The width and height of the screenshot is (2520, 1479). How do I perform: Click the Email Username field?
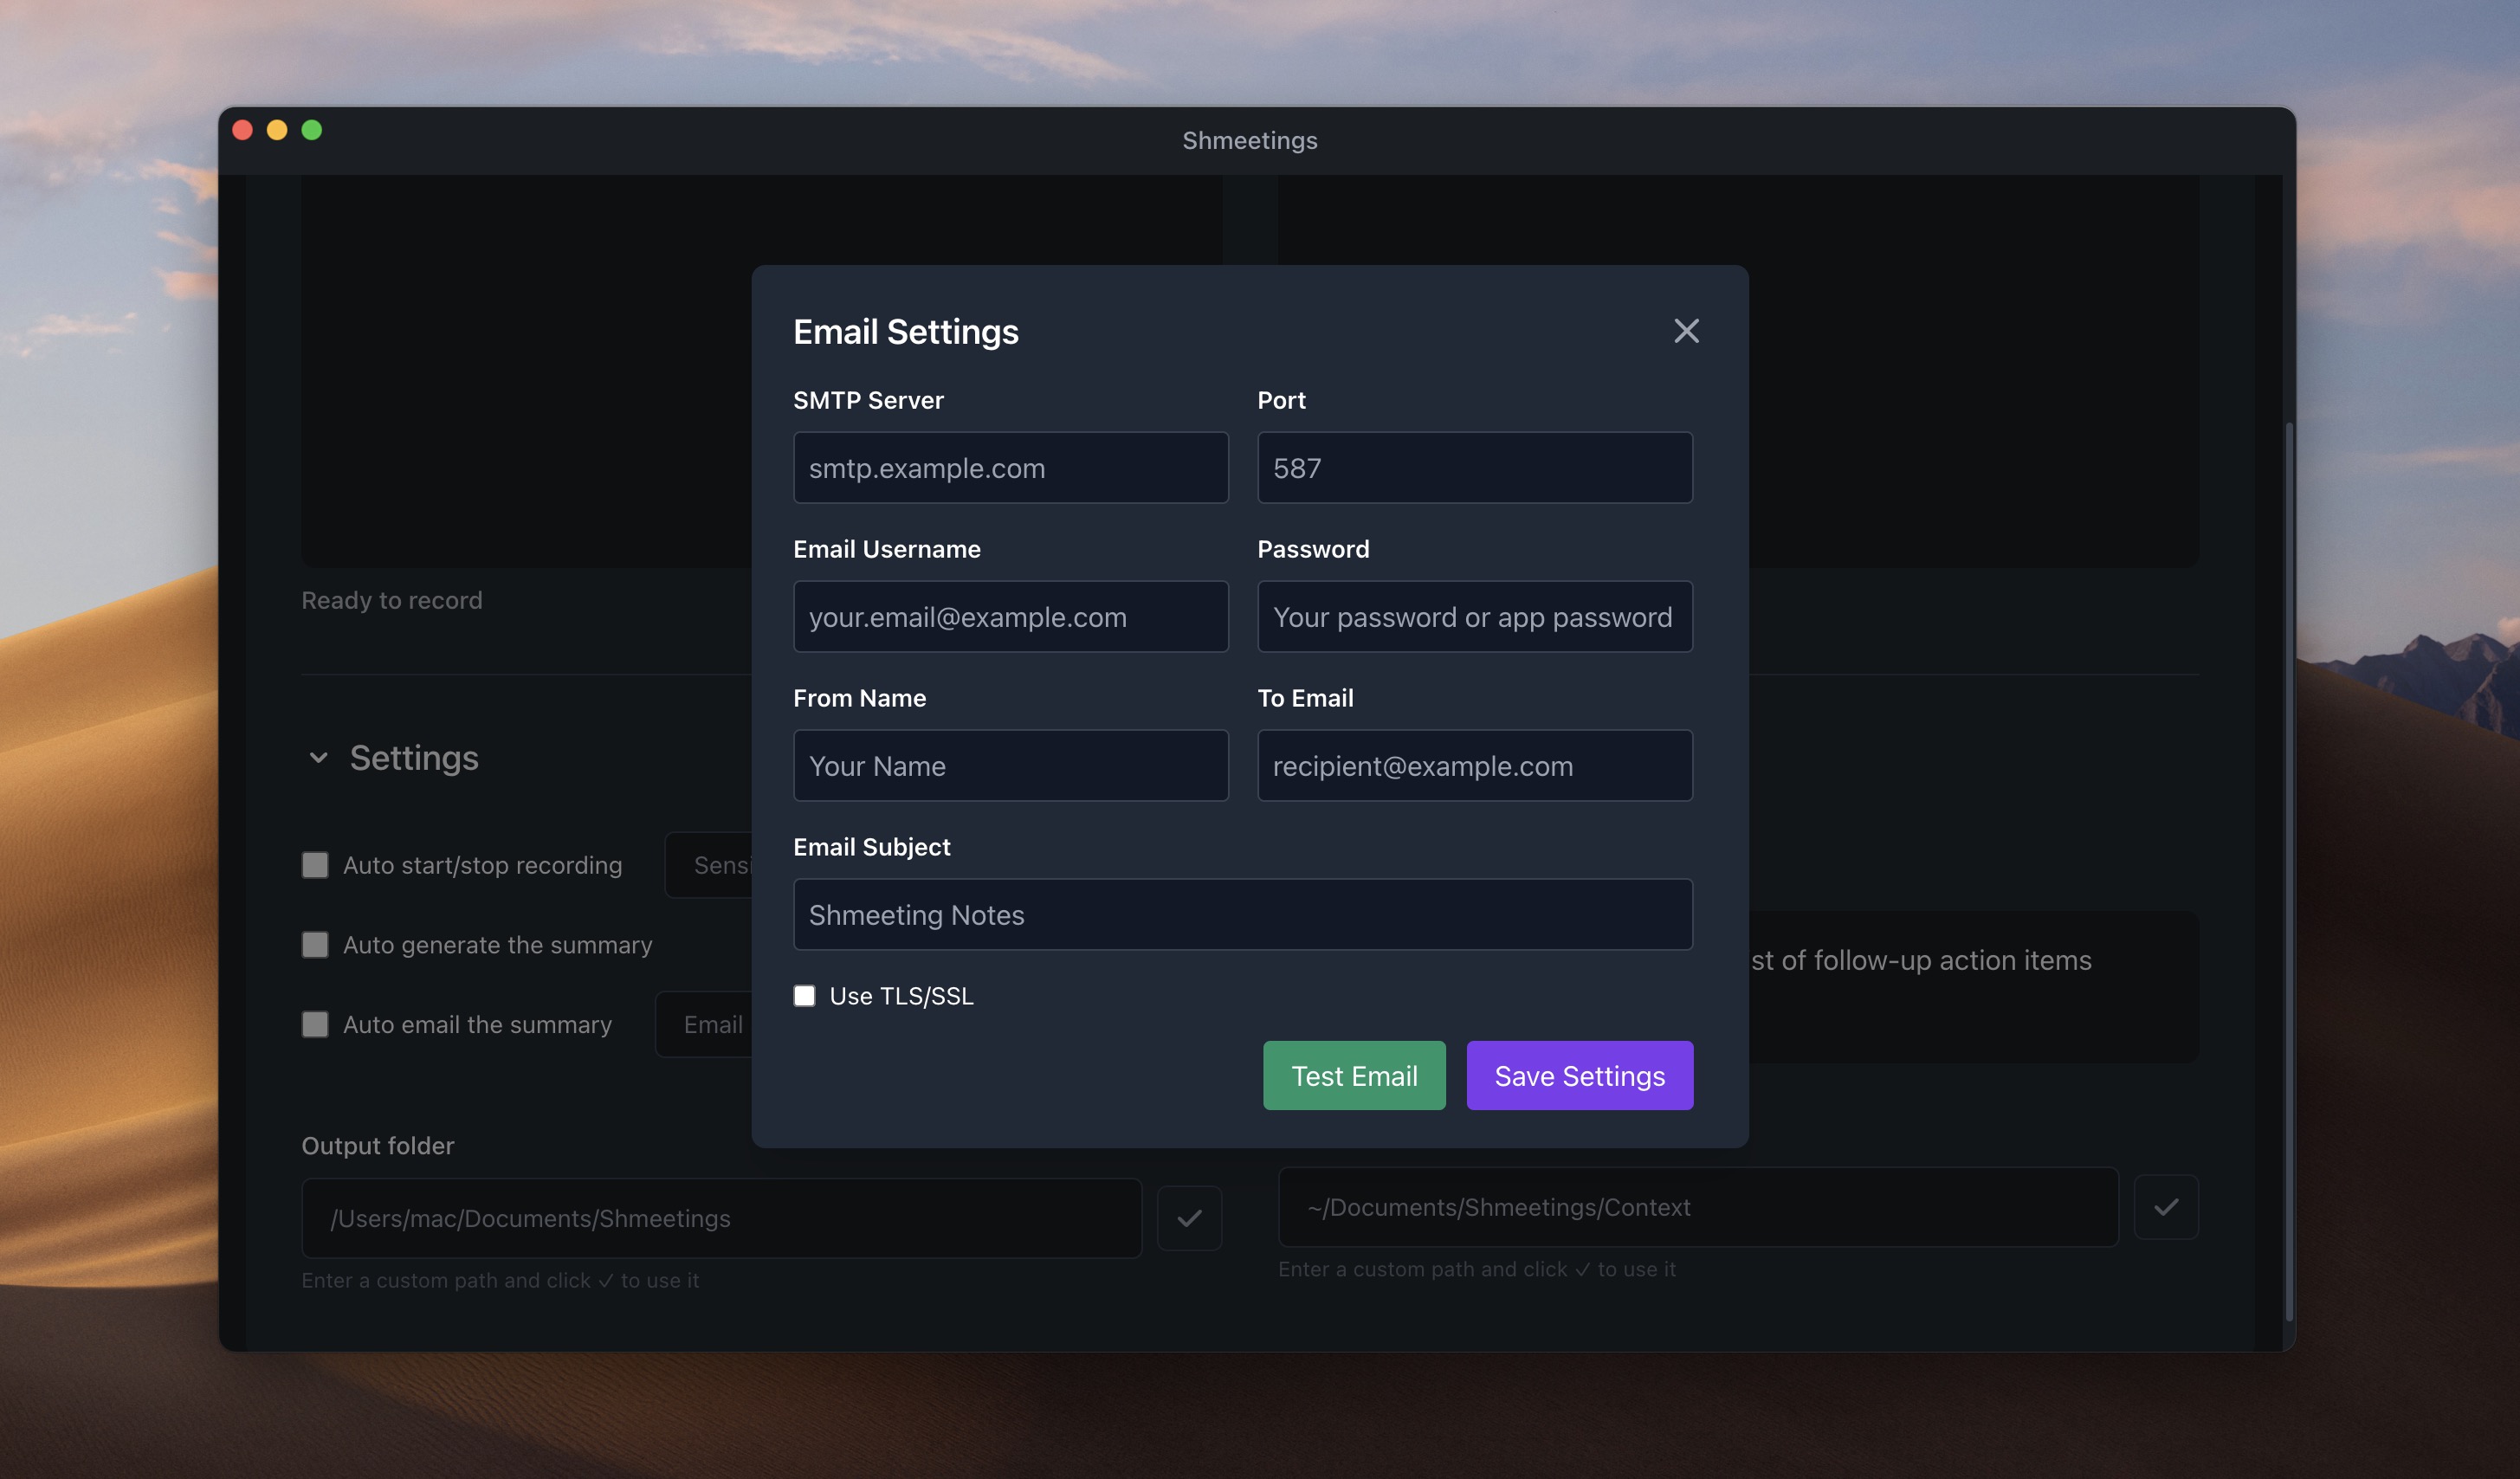[1010, 617]
